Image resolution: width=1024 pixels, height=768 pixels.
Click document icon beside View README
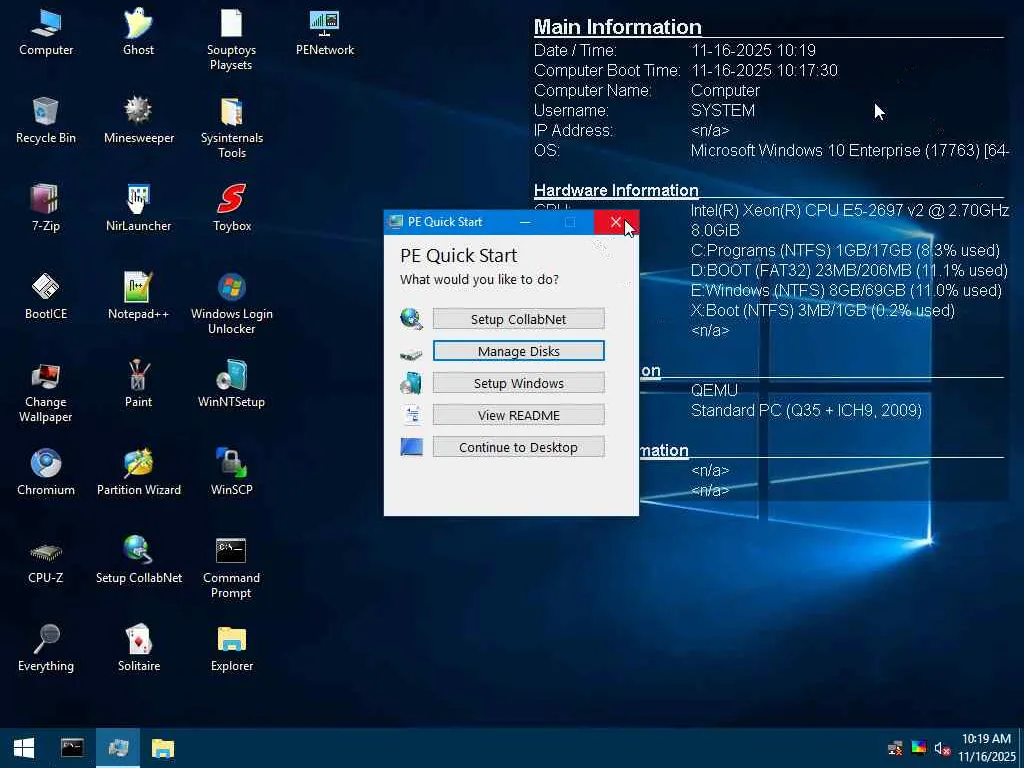pyautogui.click(x=412, y=415)
